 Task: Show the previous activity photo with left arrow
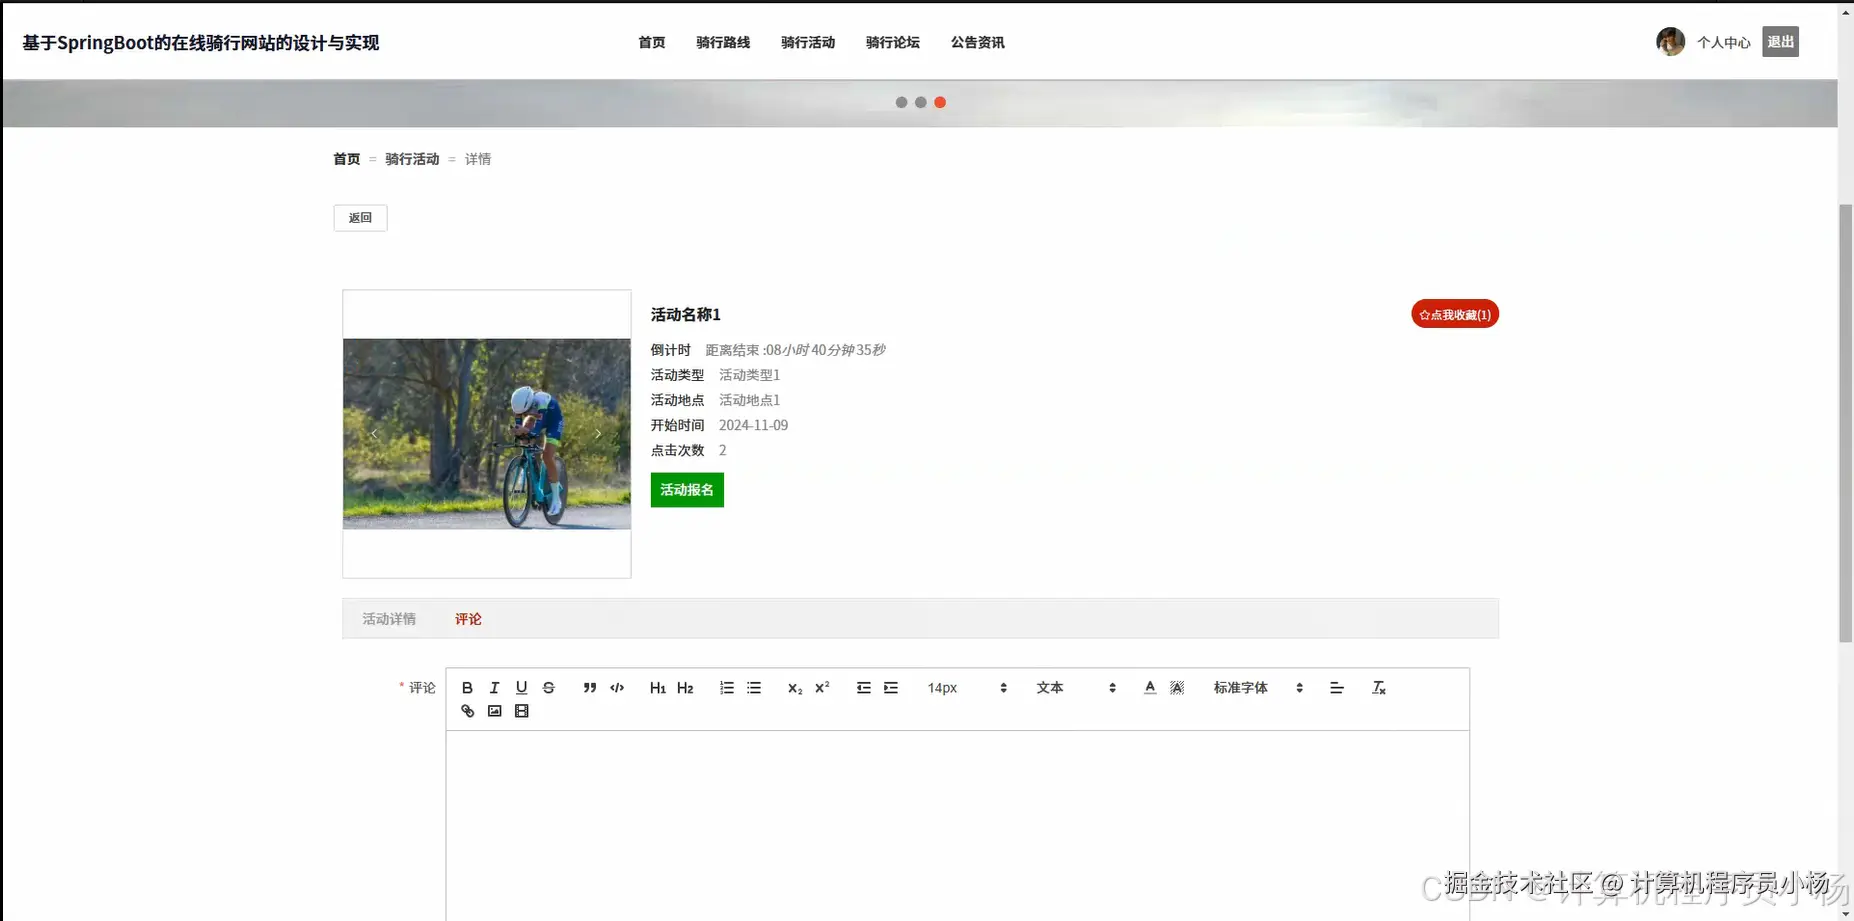[x=374, y=434]
